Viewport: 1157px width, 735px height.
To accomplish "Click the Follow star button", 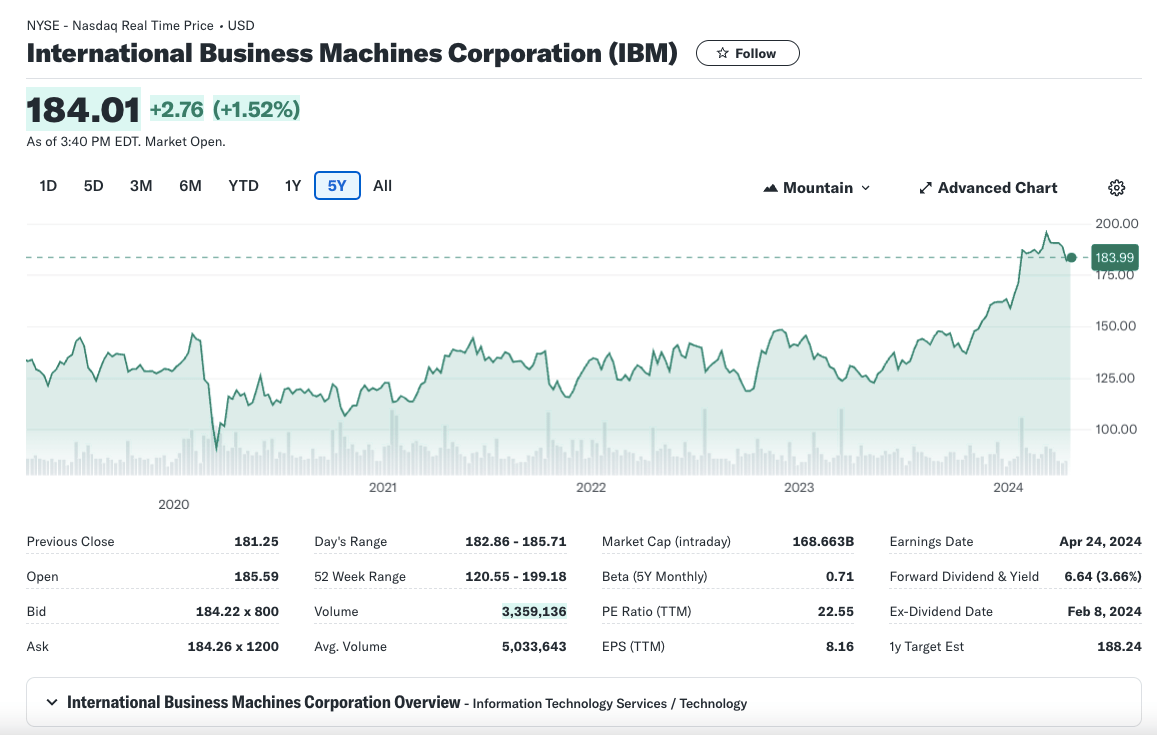I will [747, 53].
